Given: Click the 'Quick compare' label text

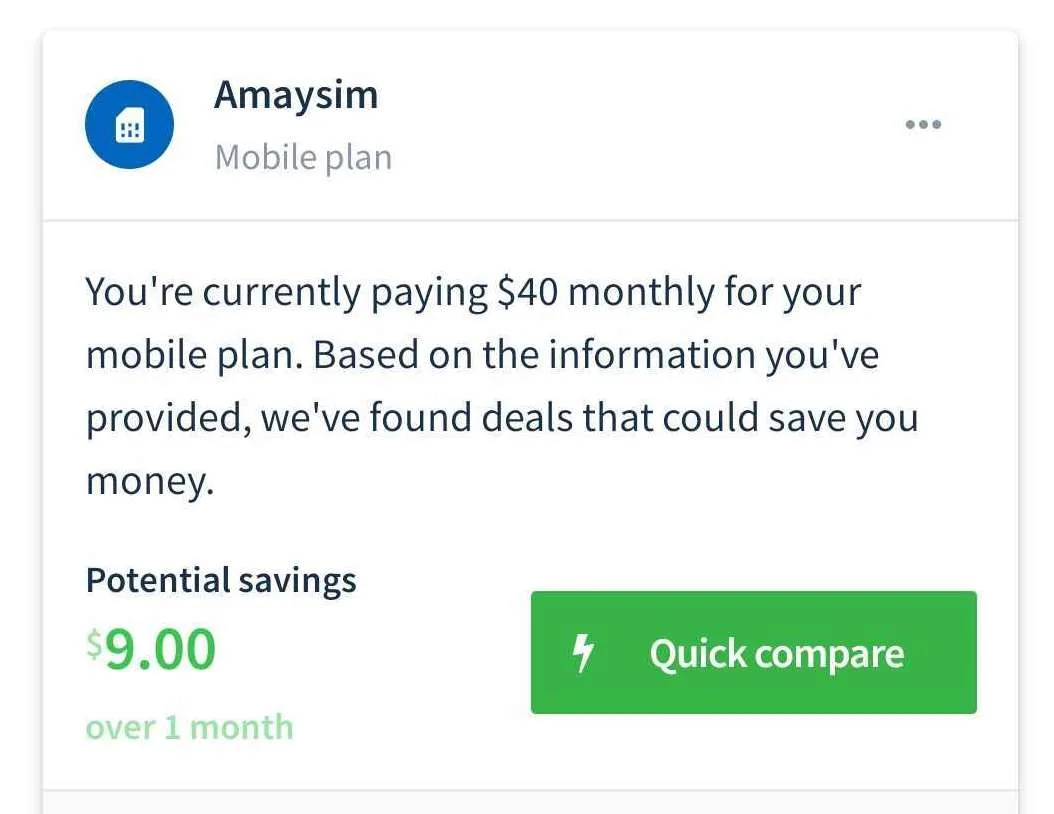Looking at the screenshot, I should coord(776,654).
